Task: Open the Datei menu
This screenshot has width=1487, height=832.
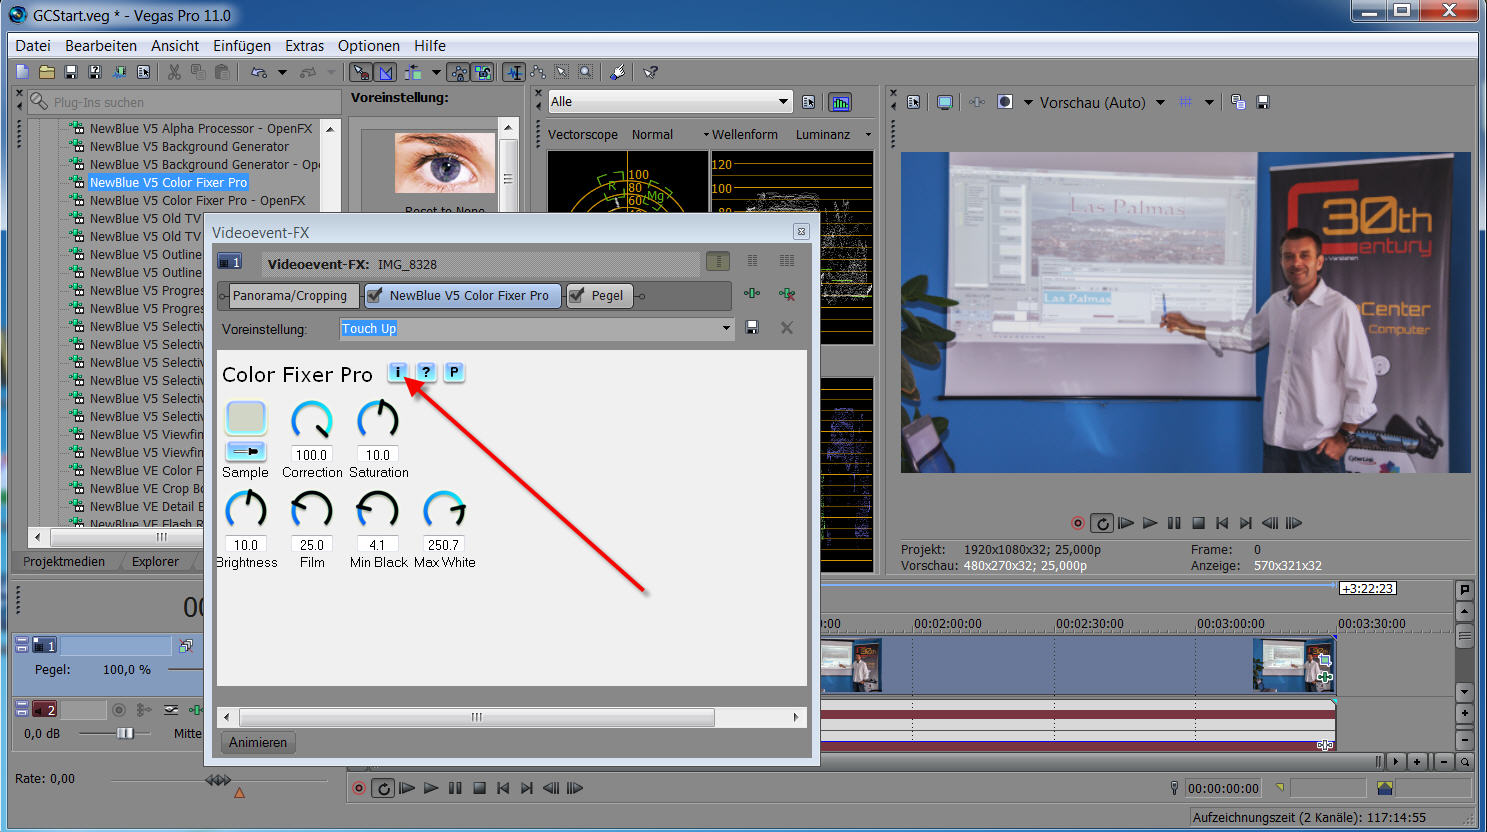Action: 33,46
